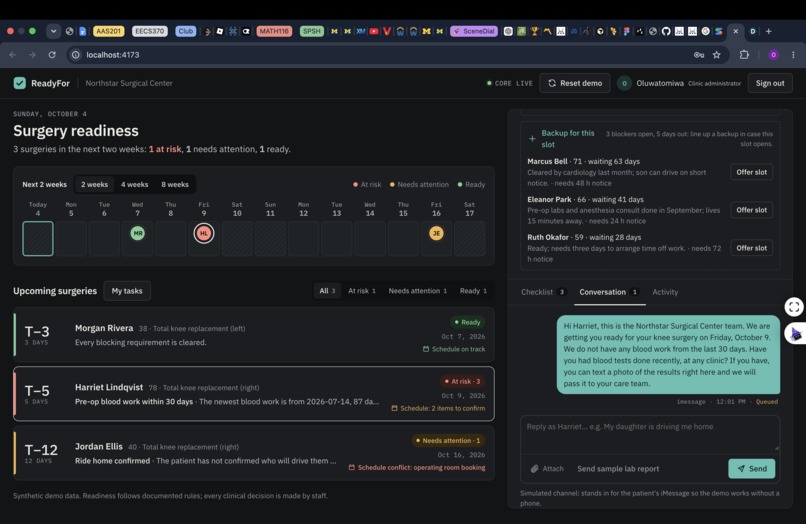Viewport: 806px width, 524px height.
Task: Open the MATH116 tab group
Action: [x=274, y=31]
